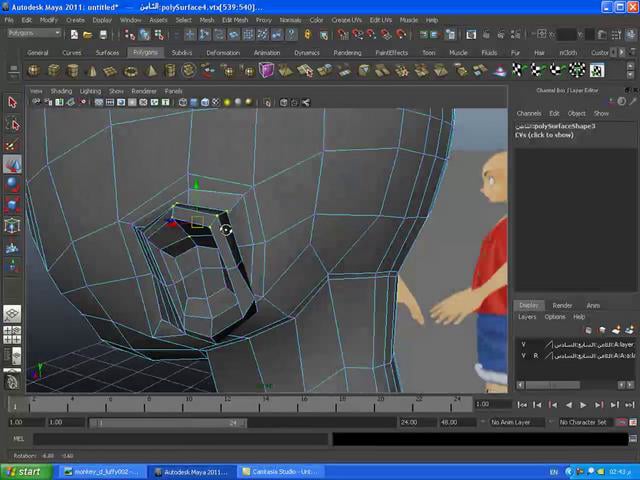The image size is (640, 480).
Task: Open the No Character Set dropdown
Action: (584, 422)
